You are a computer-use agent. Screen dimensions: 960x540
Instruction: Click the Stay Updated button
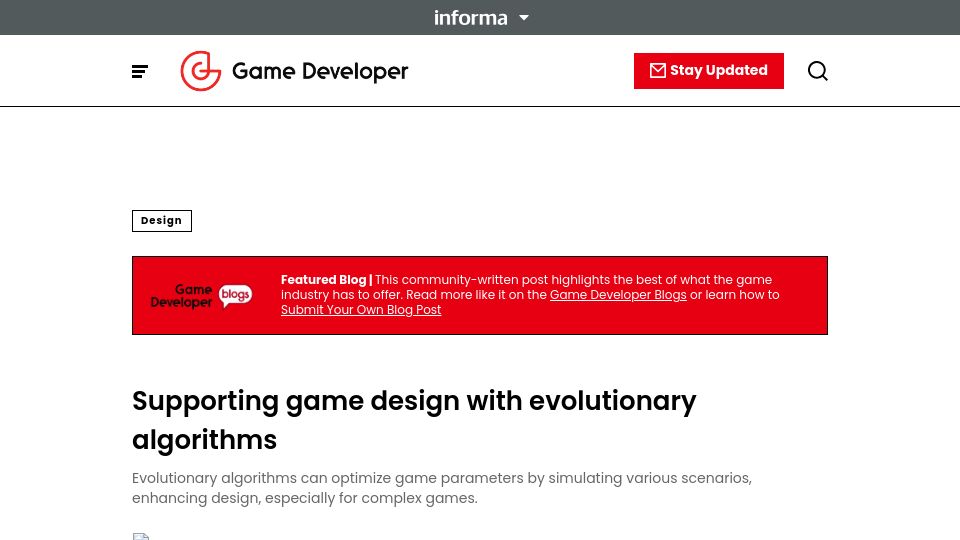coord(708,71)
